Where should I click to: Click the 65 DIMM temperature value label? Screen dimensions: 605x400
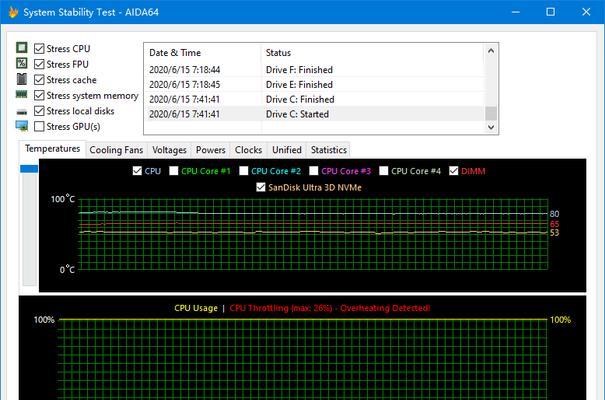click(554, 224)
